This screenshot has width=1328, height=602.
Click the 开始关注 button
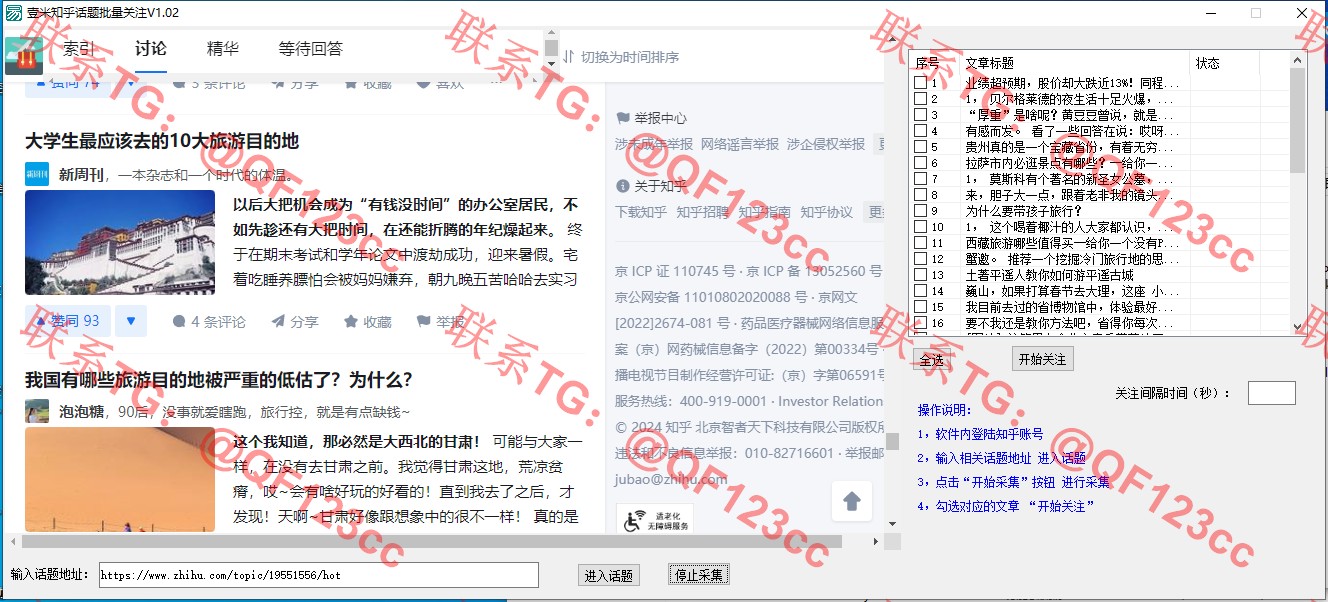[x=1042, y=359]
